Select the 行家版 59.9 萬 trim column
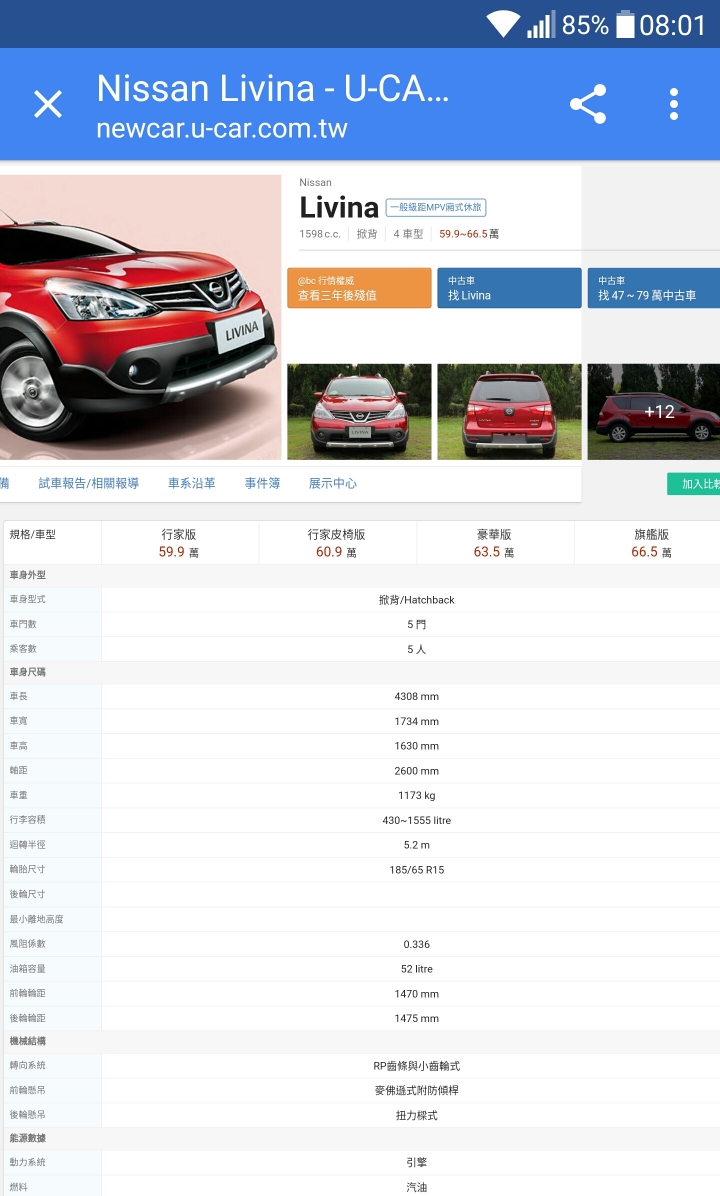The width and height of the screenshot is (720, 1196). click(x=179, y=543)
